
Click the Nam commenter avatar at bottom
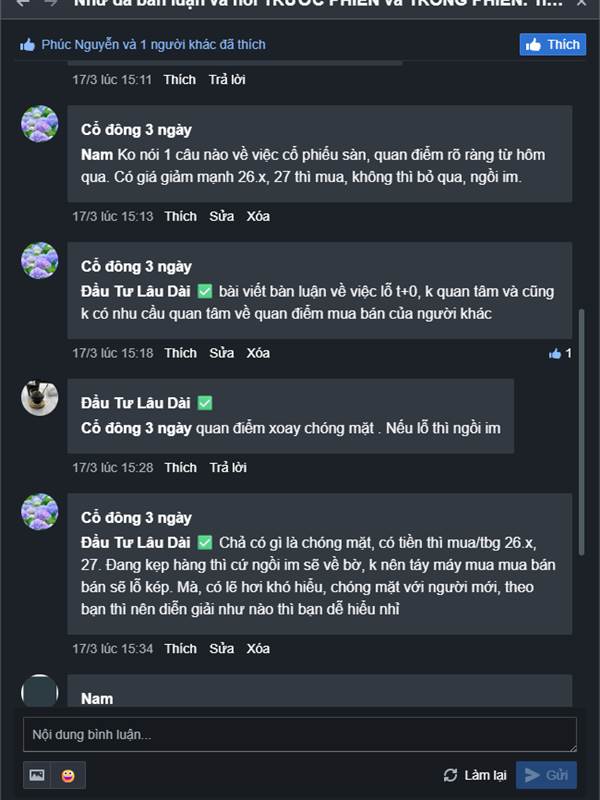pos(40,692)
